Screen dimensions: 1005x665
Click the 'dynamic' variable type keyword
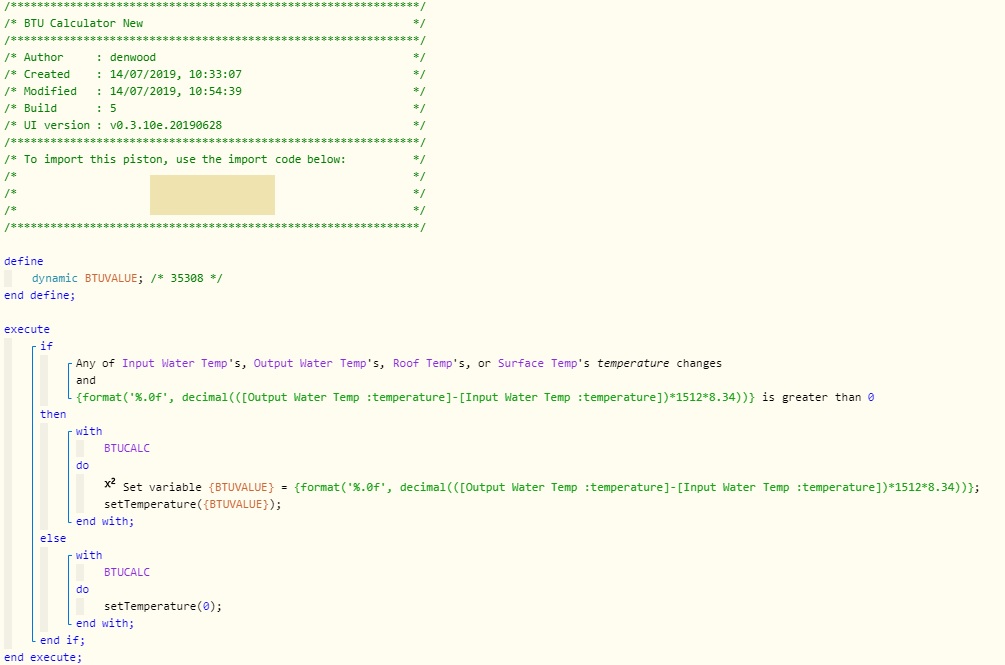click(x=54, y=278)
